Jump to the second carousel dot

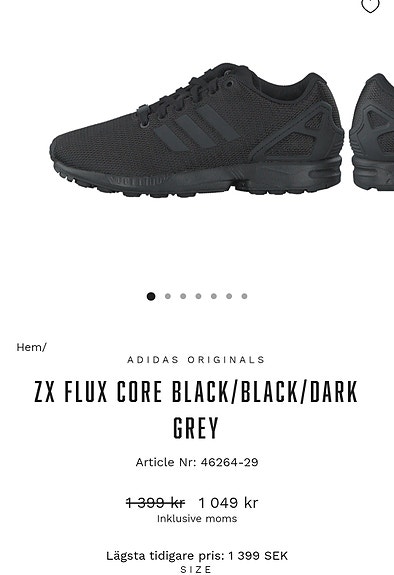click(168, 296)
